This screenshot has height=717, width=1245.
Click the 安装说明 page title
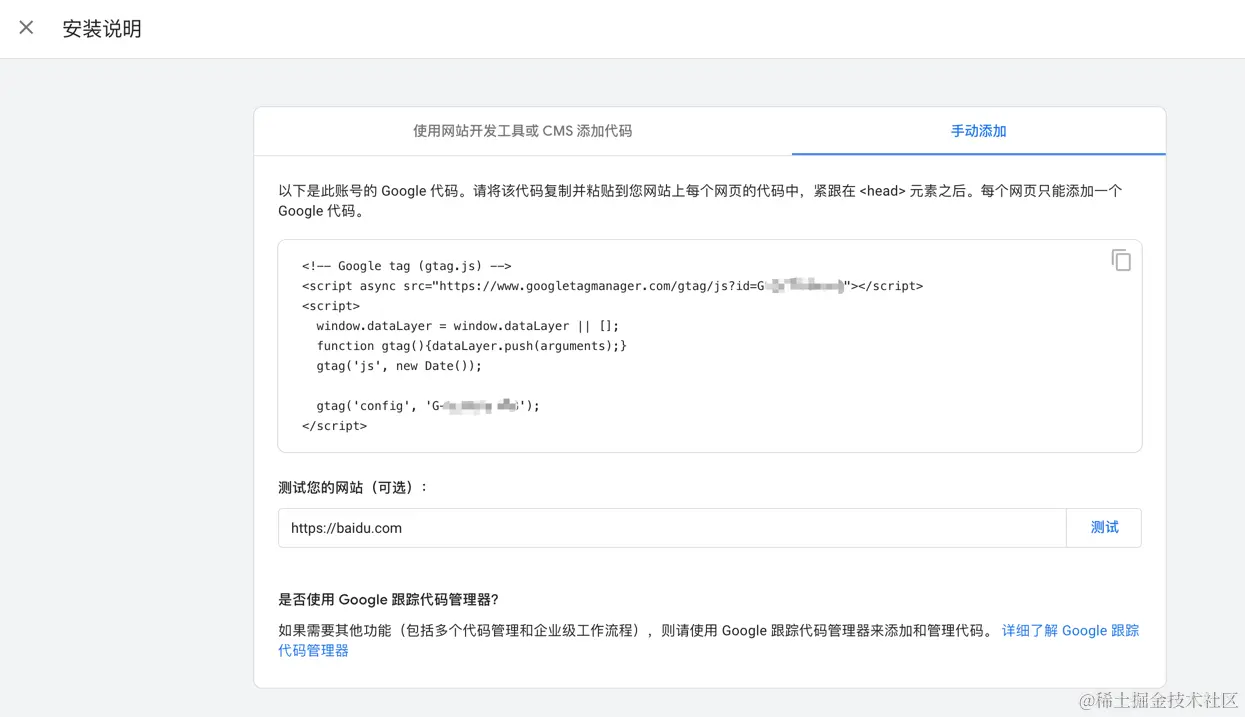point(102,29)
